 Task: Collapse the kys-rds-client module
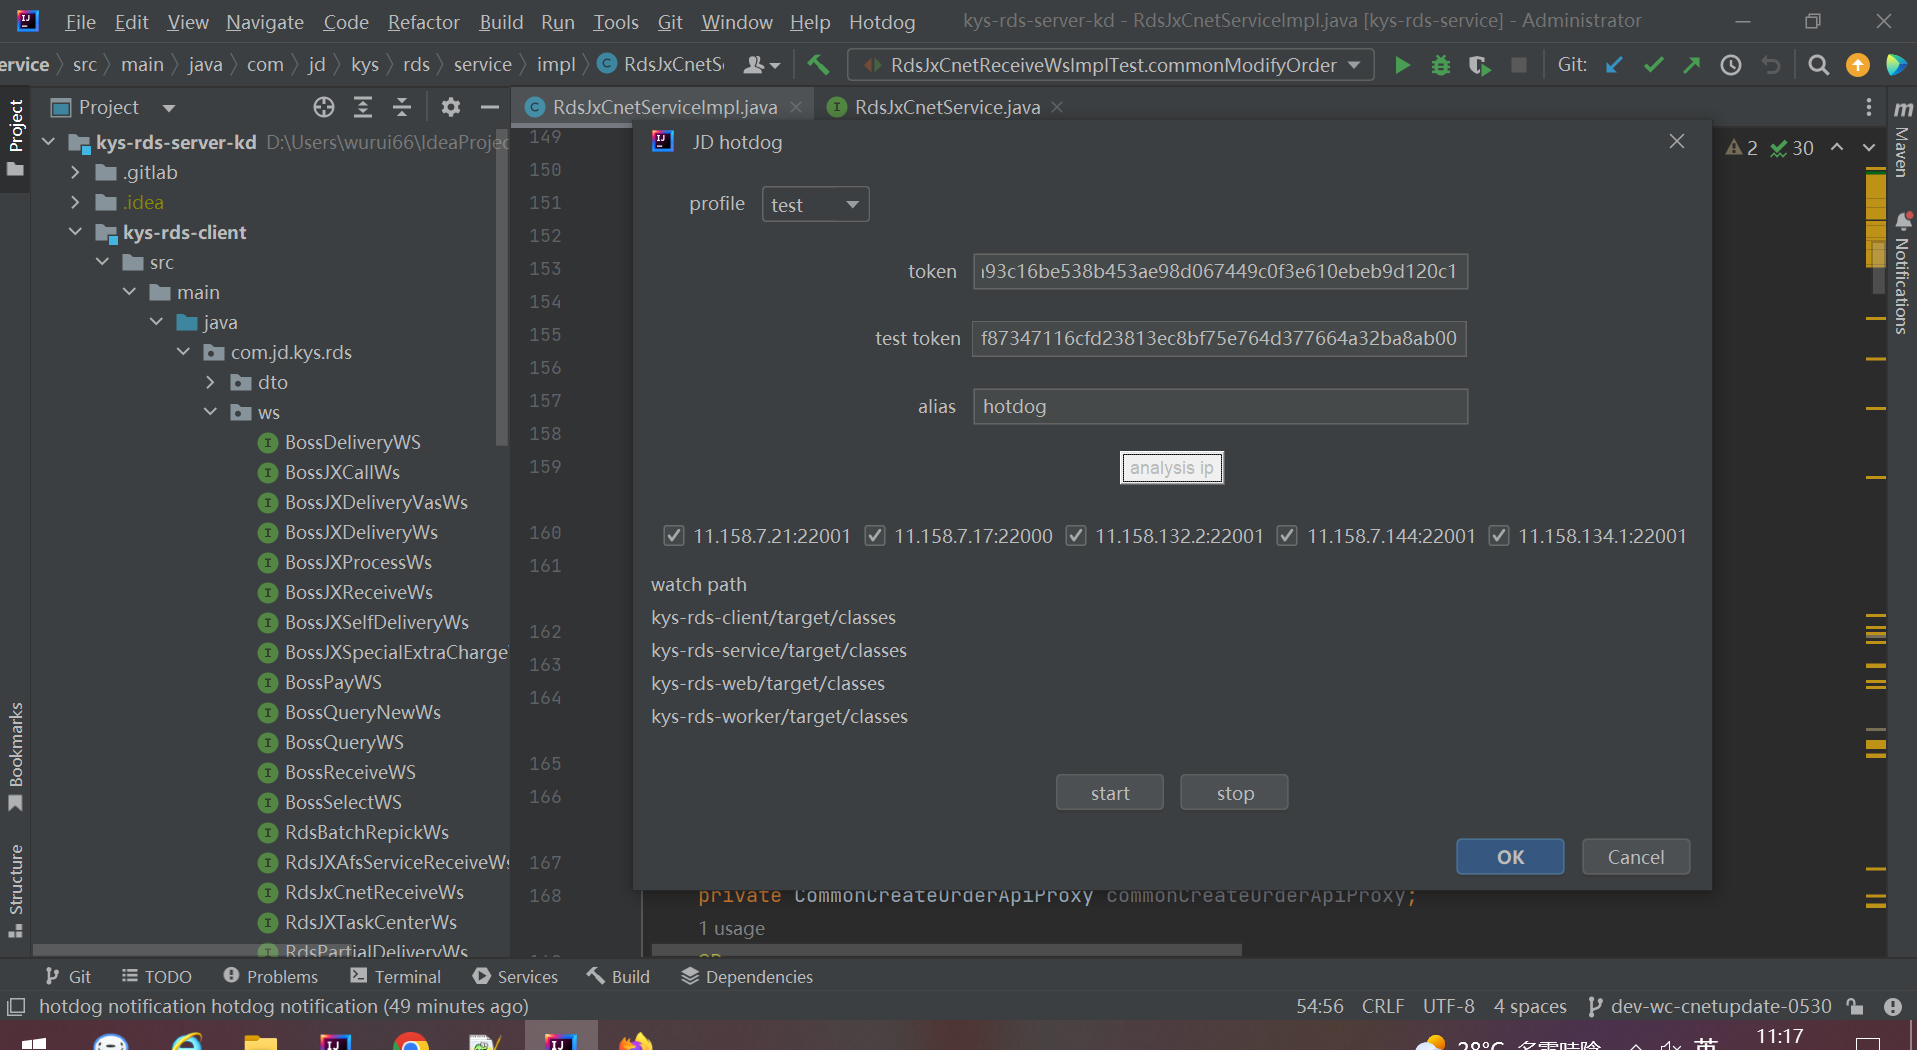click(x=75, y=232)
